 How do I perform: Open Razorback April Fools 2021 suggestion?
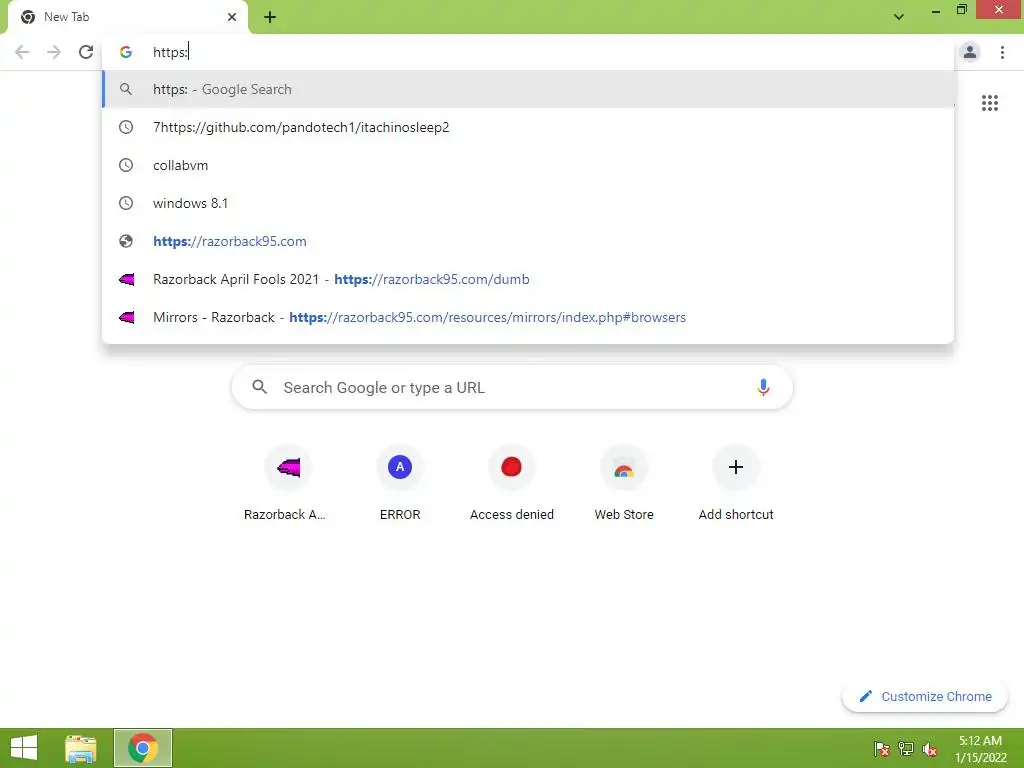pyautogui.click(x=528, y=280)
